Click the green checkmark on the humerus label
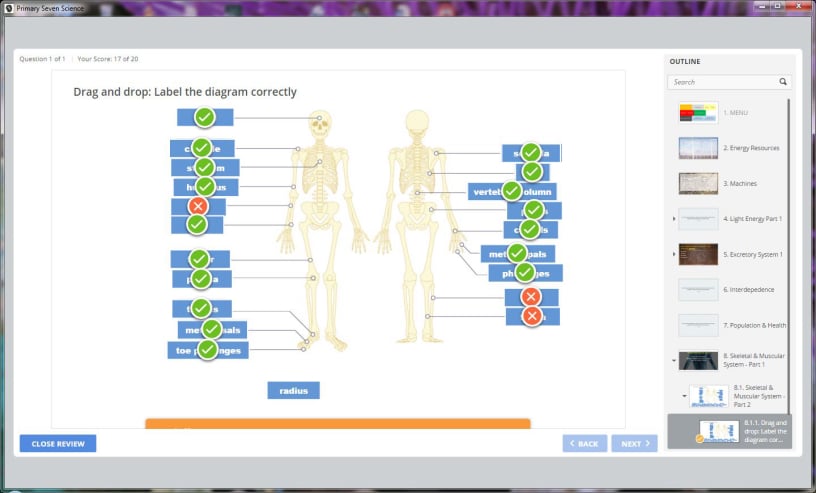 (x=204, y=186)
